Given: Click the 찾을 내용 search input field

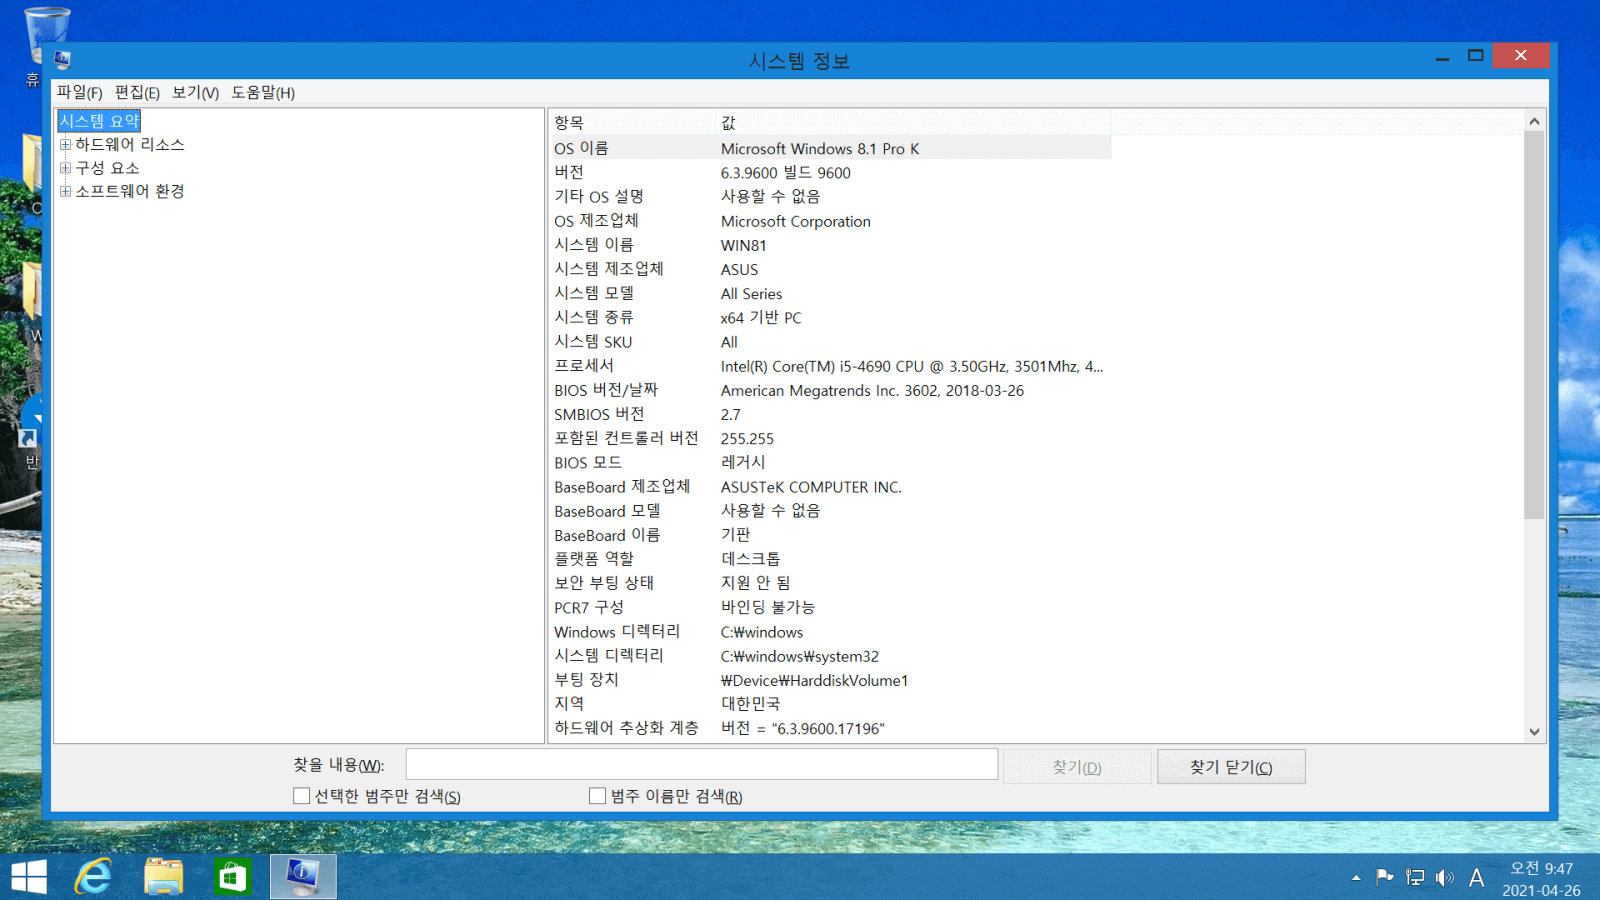Looking at the screenshot, I should tap(702, 765).
